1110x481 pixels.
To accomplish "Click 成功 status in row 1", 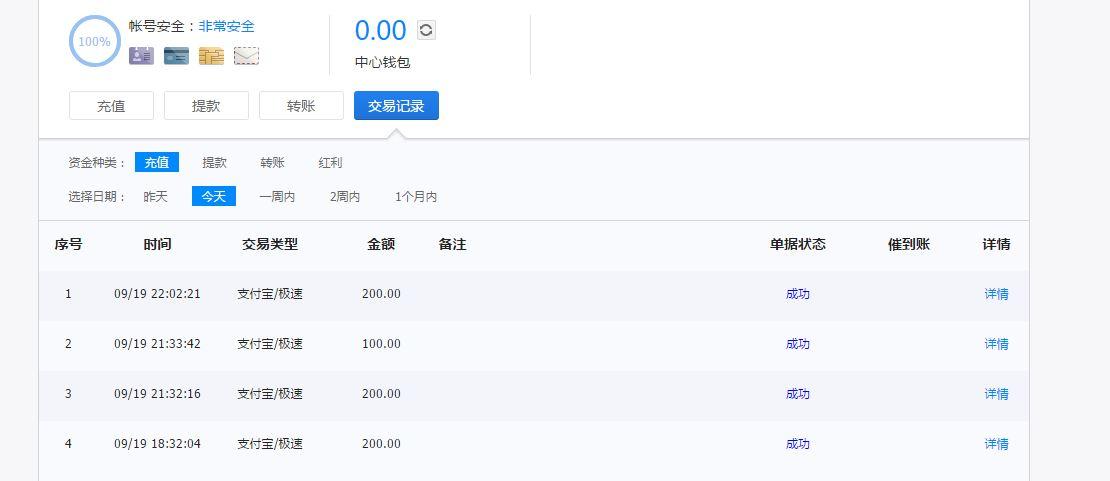I will [x=798, y=293].
